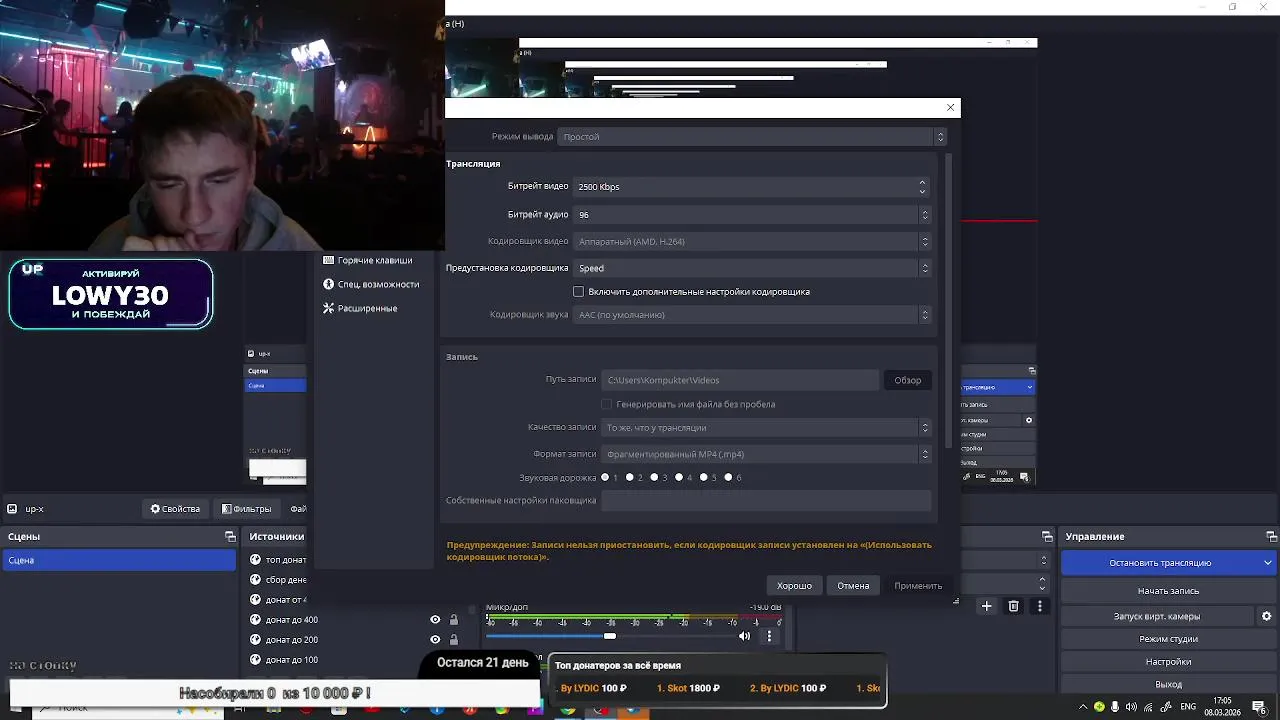This screenshot has width=1280, height=720.
Task: Open the Формат записи dropdown
Action: click(766, 454)
